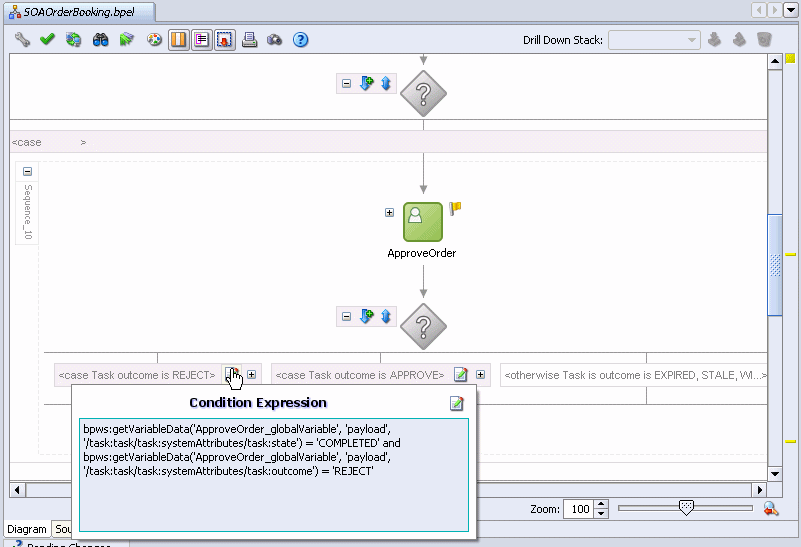Click the zoom-to-fit magnifier icon
This screenshot has width=801, height=547.
click(x=771, y=508)
